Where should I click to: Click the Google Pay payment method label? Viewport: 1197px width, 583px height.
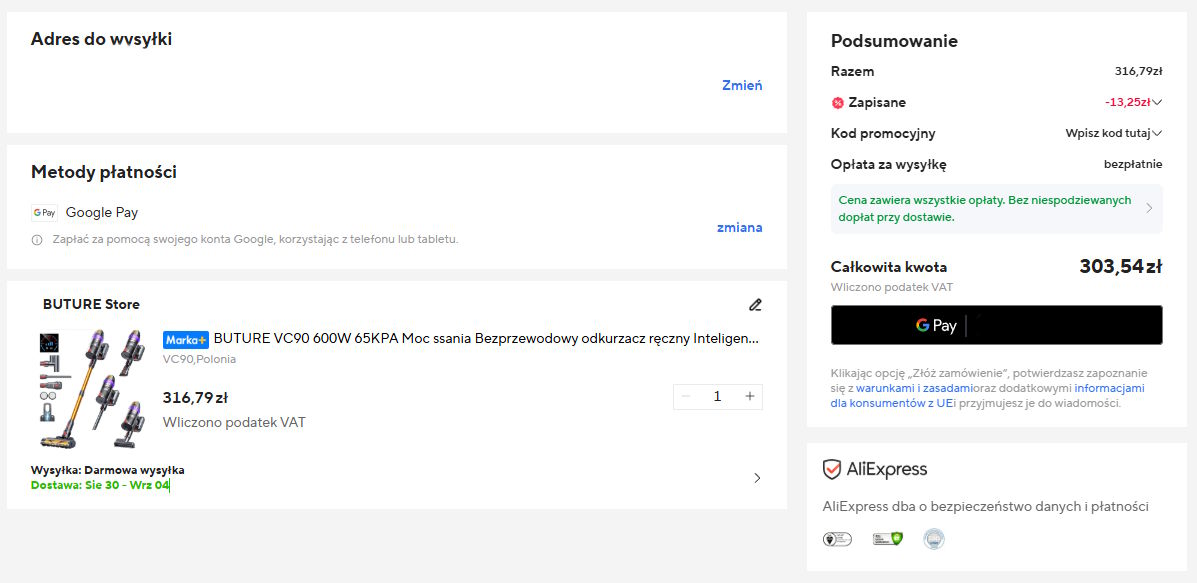(x=102, y=213)
